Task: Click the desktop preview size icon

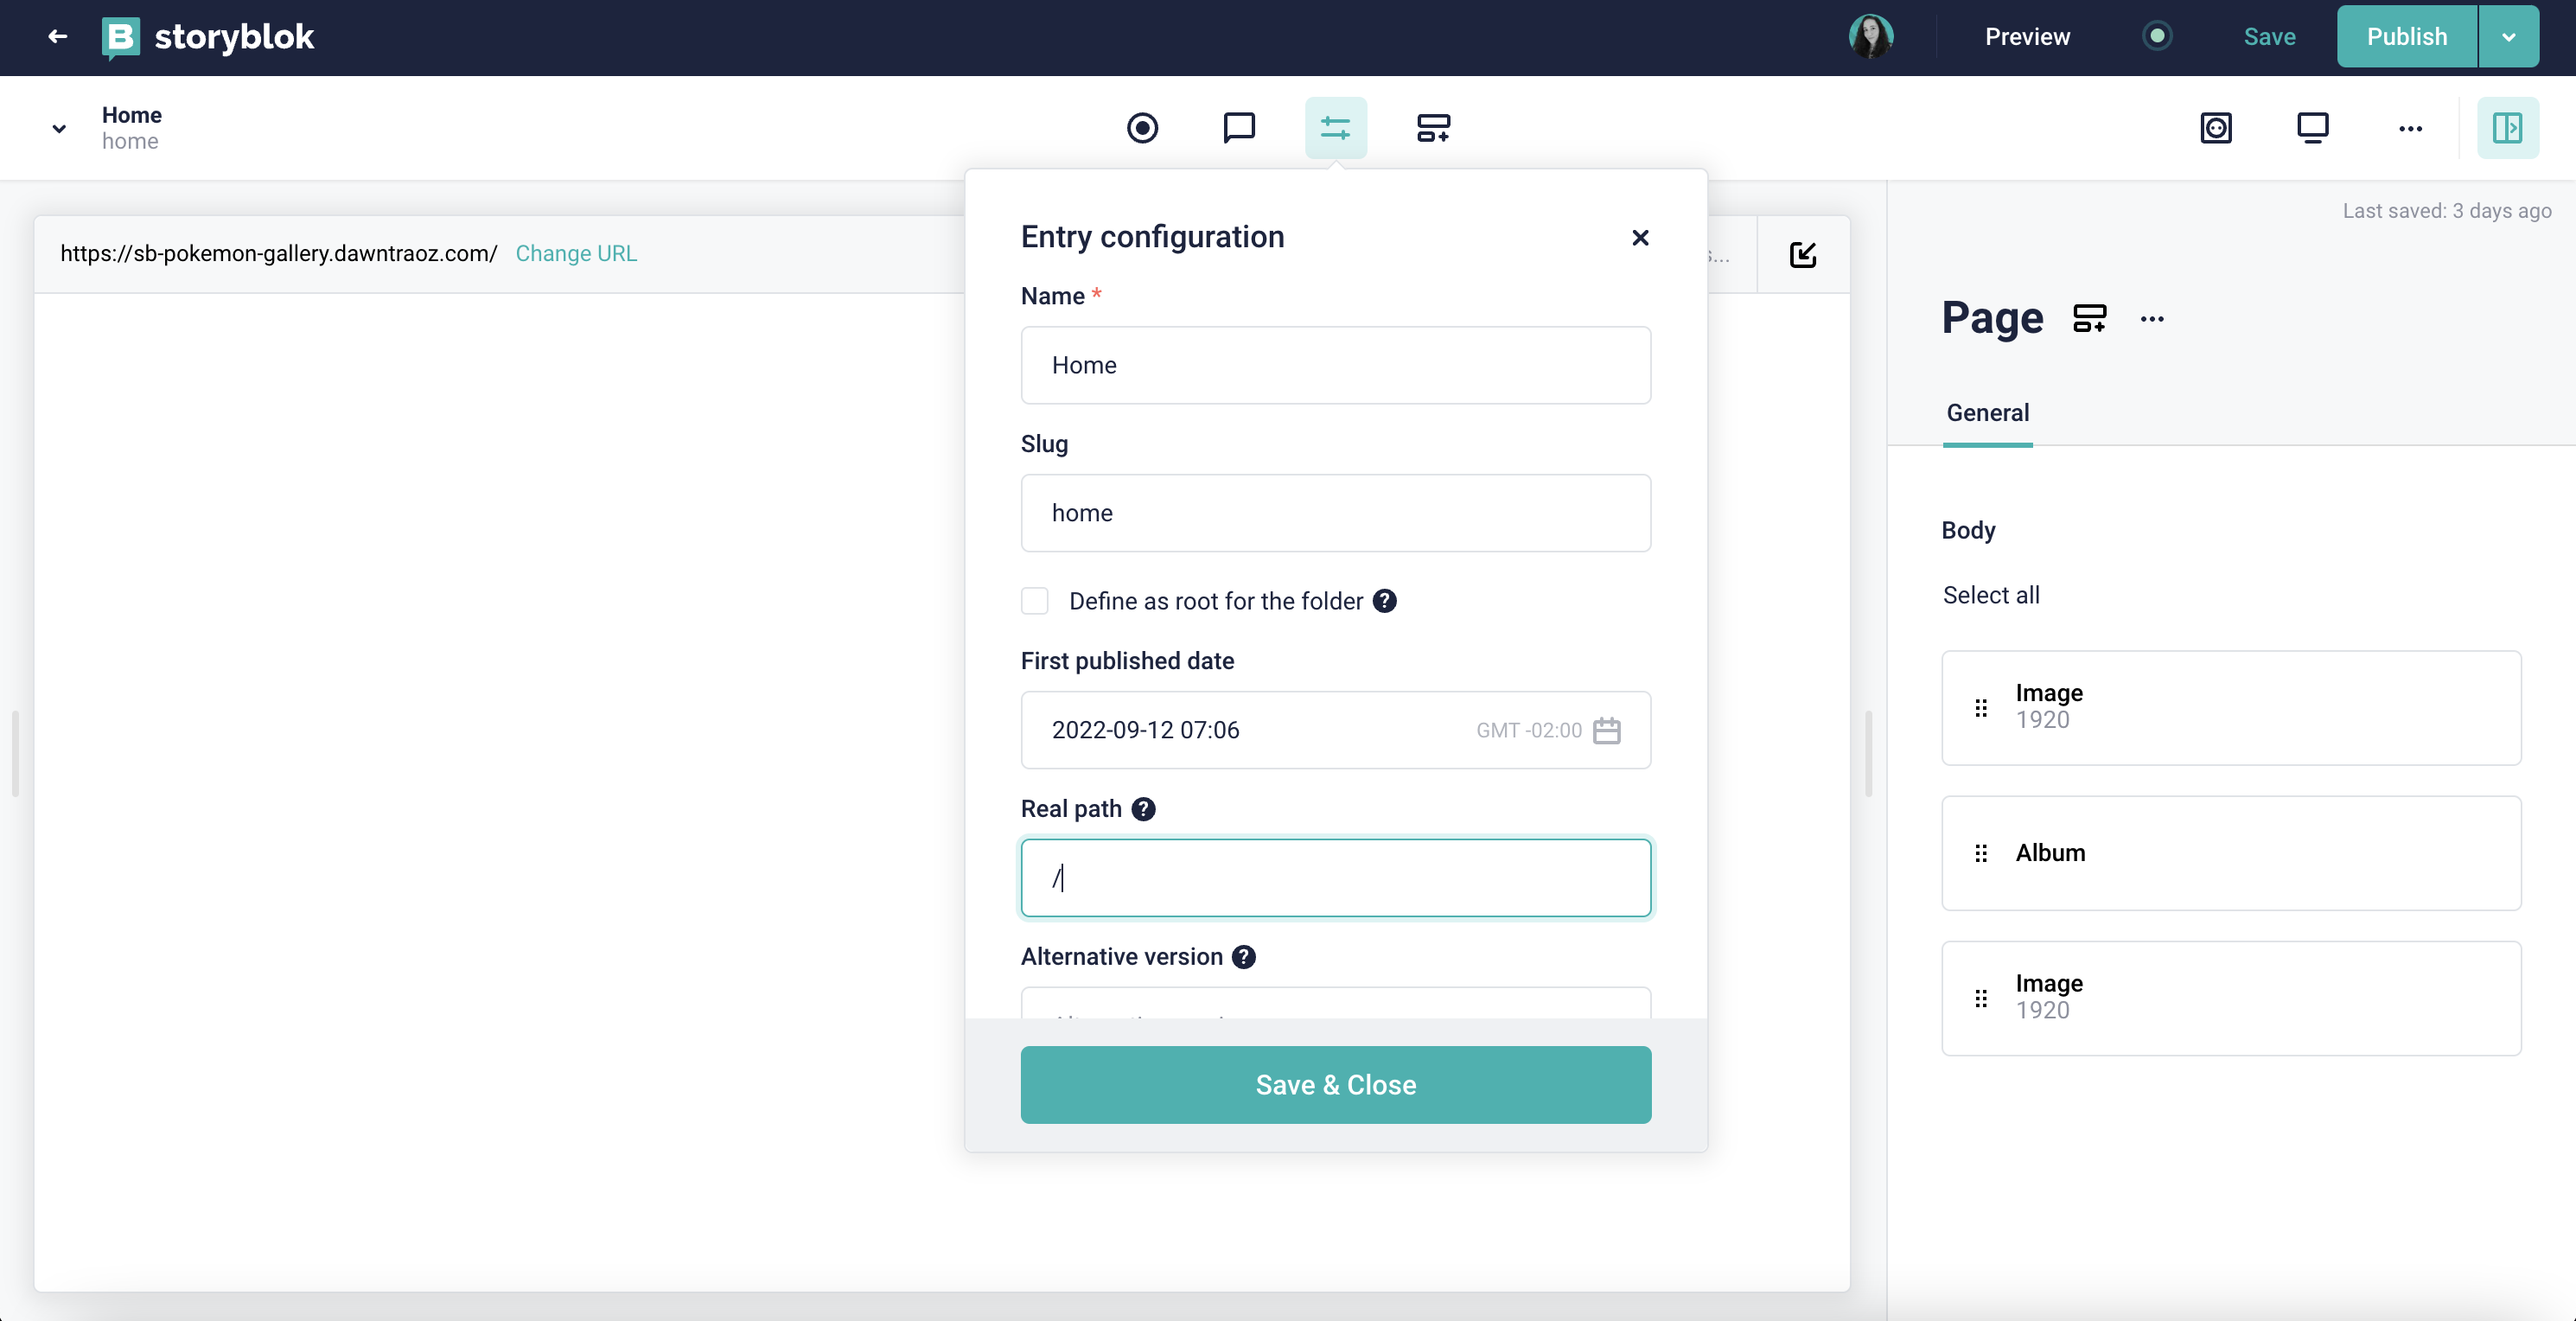Action: [x=2312, y=128]
